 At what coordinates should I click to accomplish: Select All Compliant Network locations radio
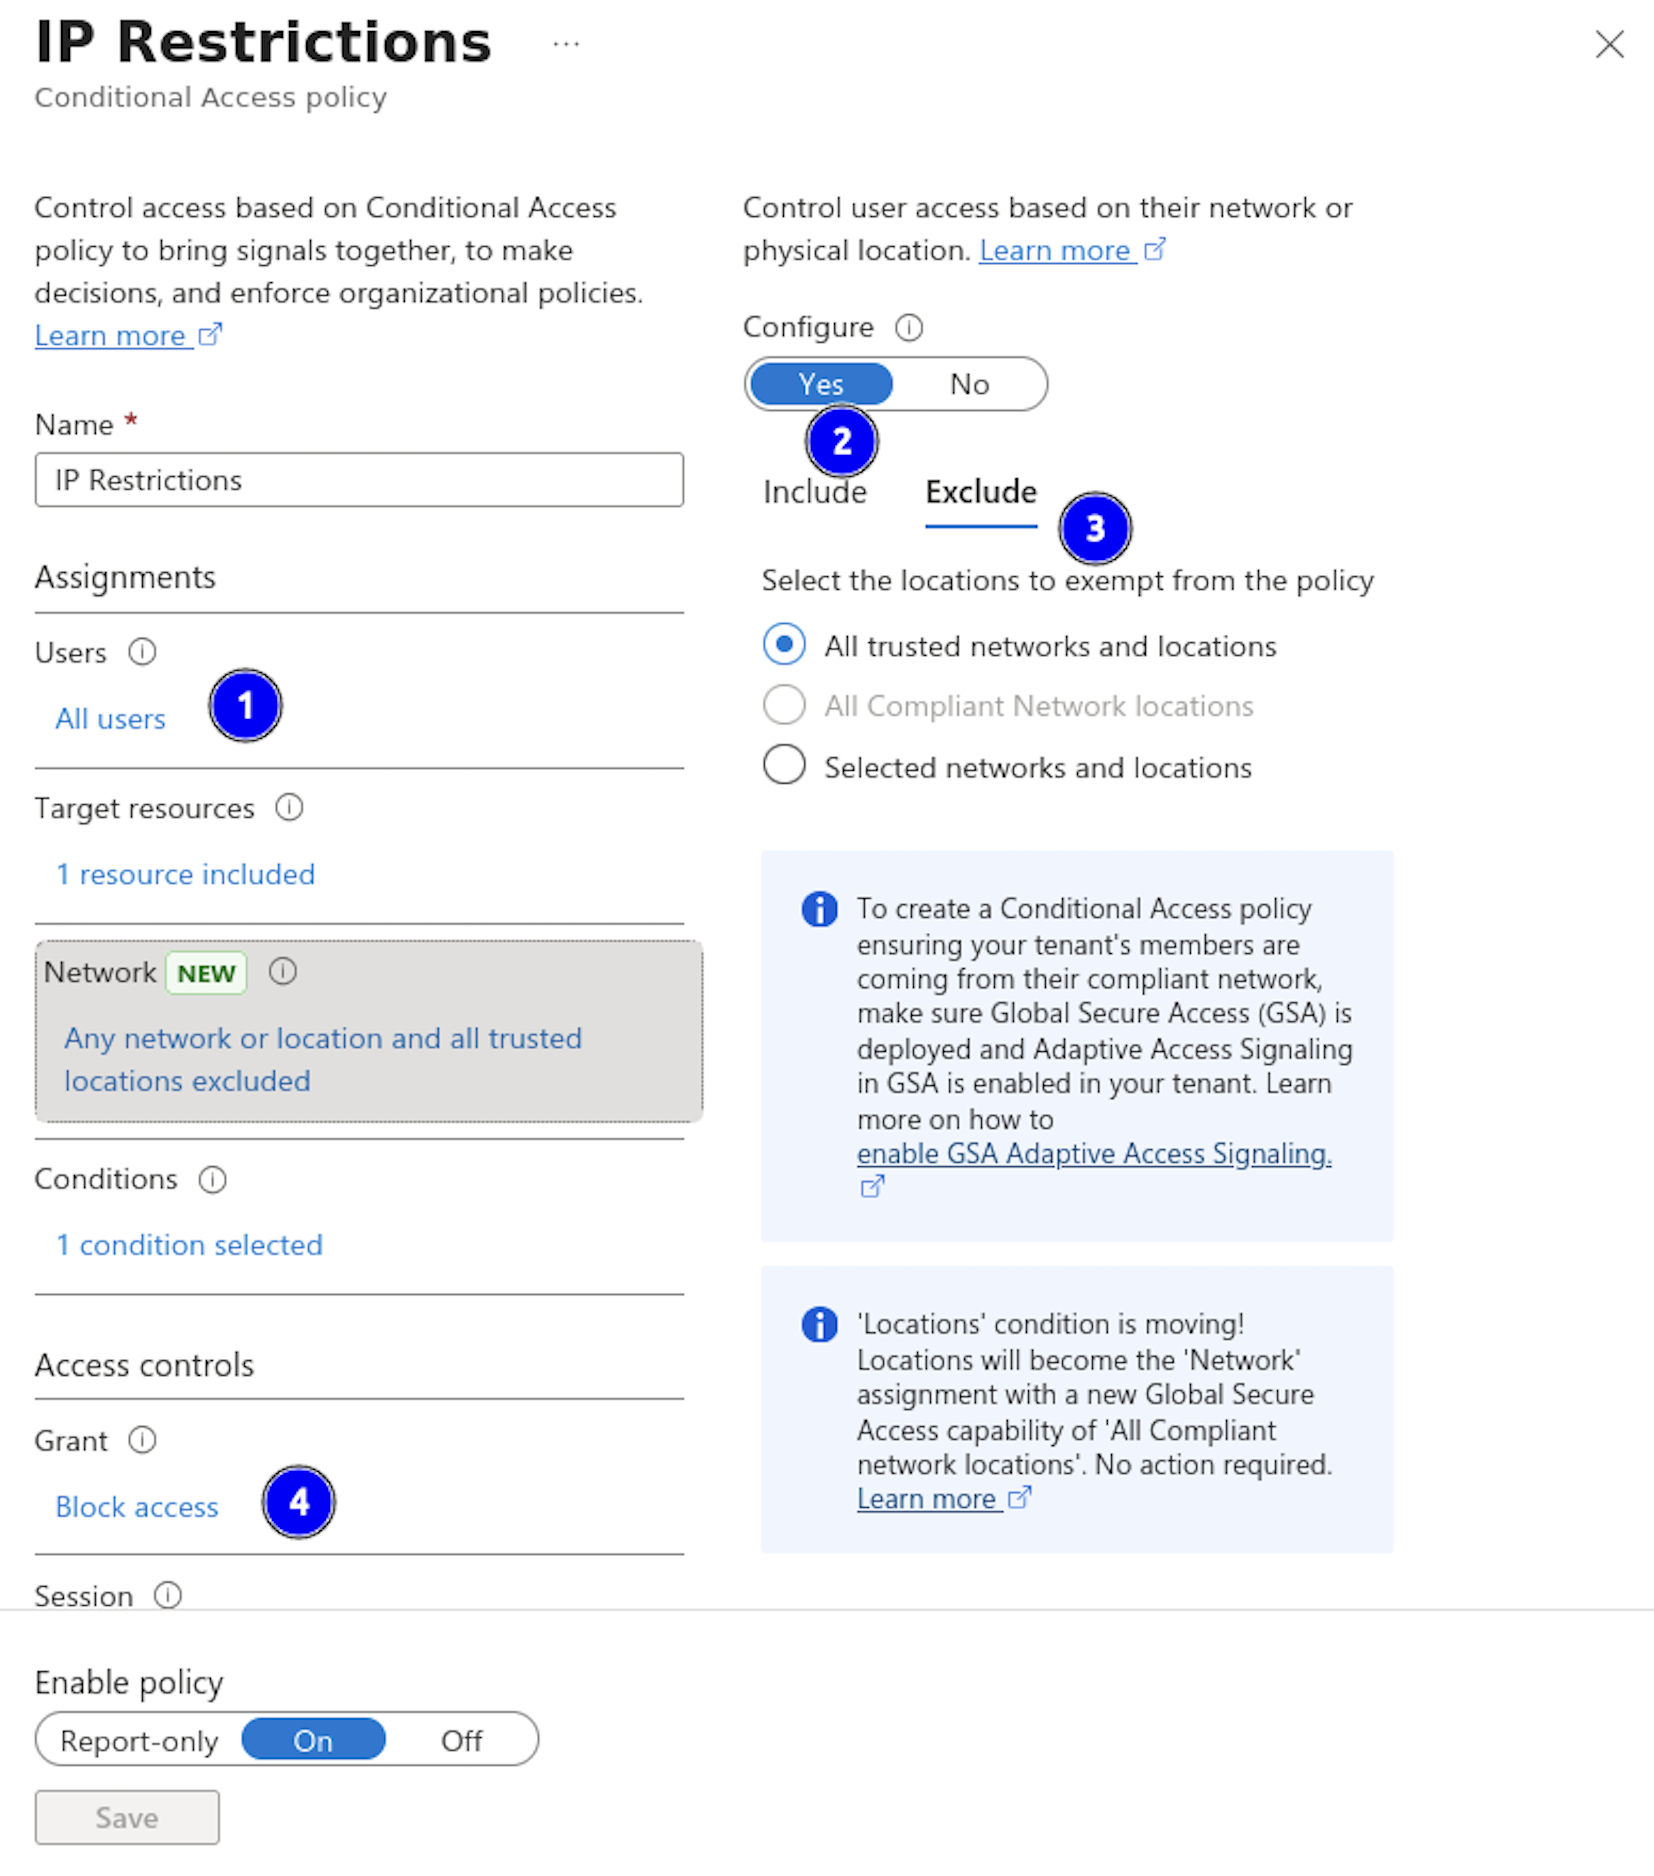(784, 705)
